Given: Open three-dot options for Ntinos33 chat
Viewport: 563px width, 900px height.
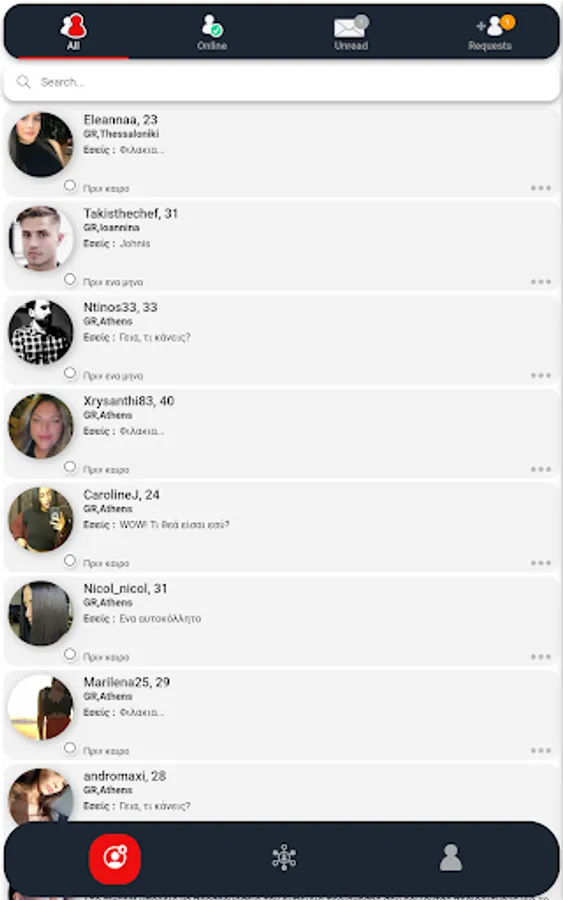Looking at the screenshot, I should click(x=541, y=375).
